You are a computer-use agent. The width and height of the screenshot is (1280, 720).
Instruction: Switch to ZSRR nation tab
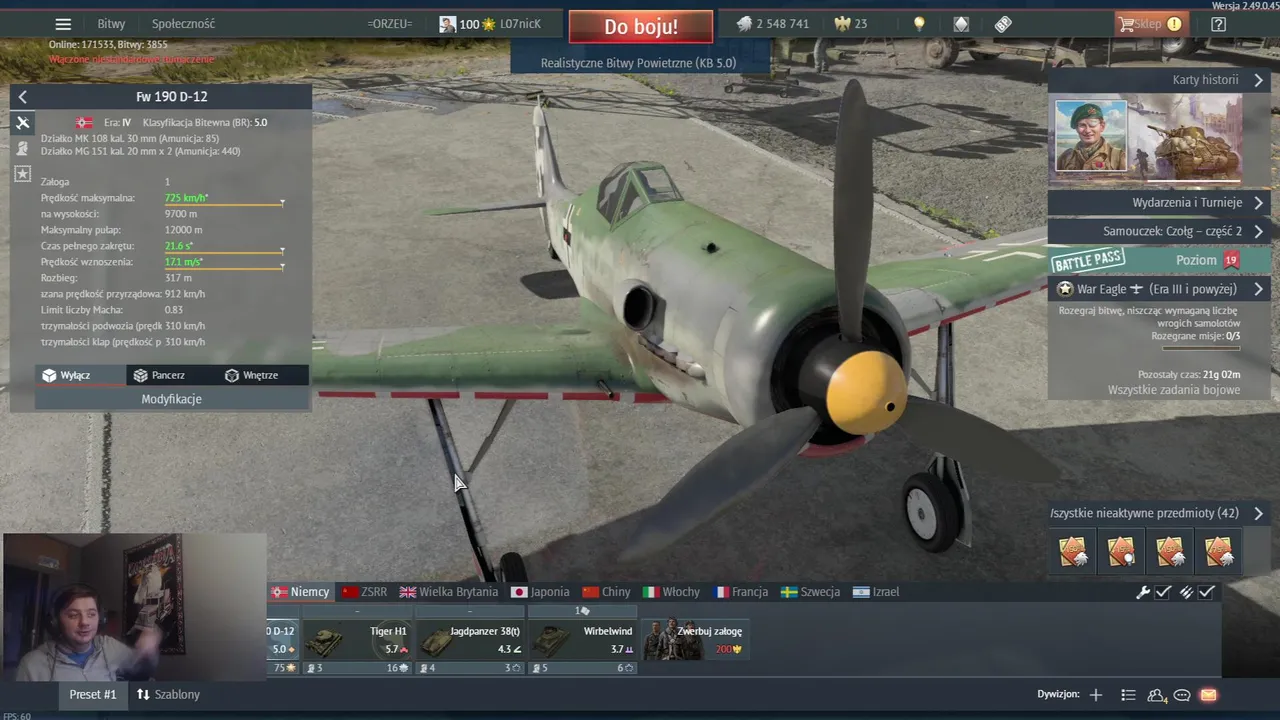365,592
